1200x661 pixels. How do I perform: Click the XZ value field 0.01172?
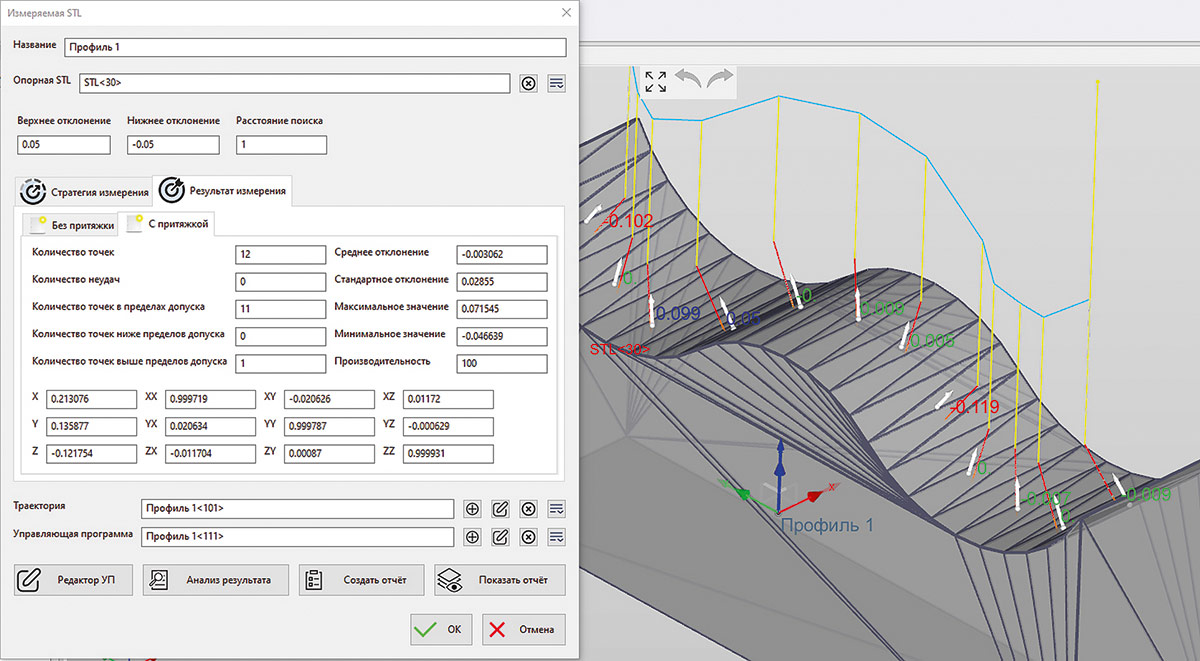point(448,399)
